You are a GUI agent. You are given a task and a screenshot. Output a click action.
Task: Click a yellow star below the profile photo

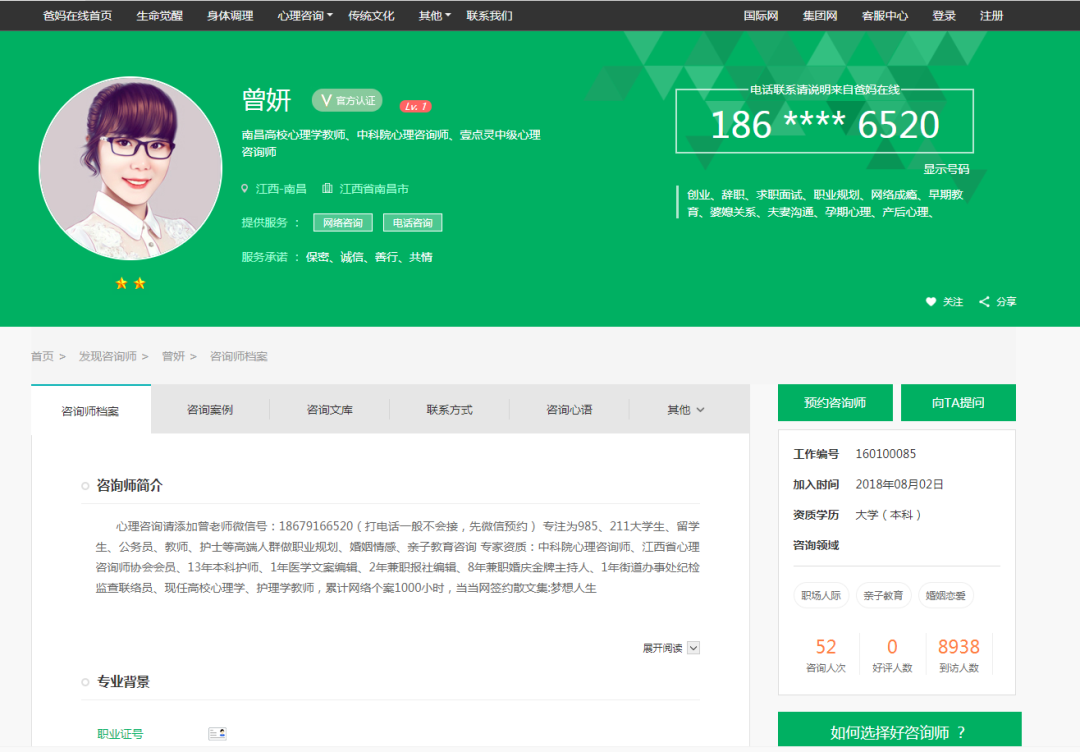pyautogui.click(x=123, y=282)
